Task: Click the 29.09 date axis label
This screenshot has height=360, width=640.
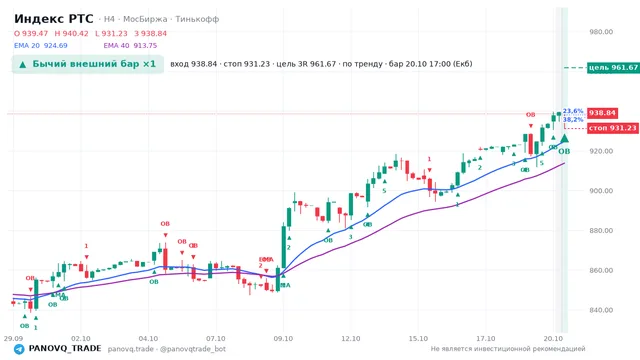Action: (13, 338)
